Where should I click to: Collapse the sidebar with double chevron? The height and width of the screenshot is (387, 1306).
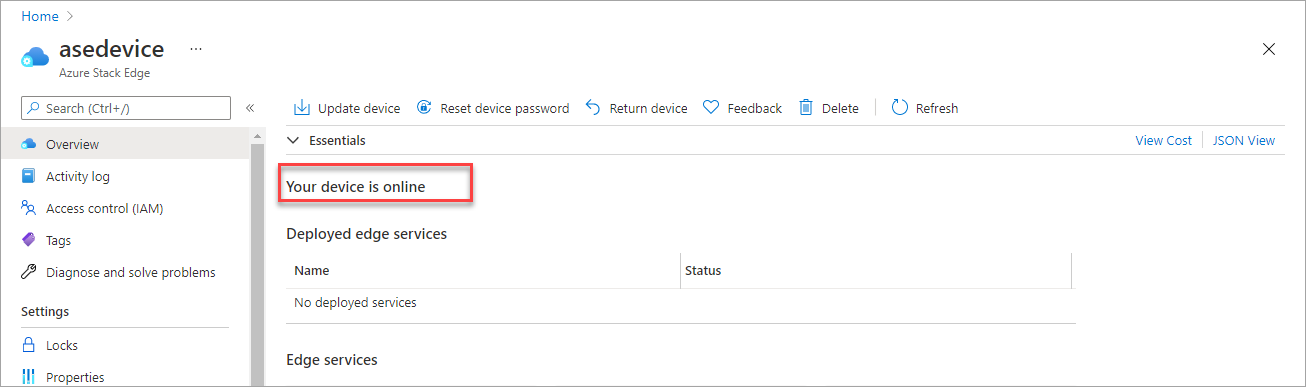250,108
